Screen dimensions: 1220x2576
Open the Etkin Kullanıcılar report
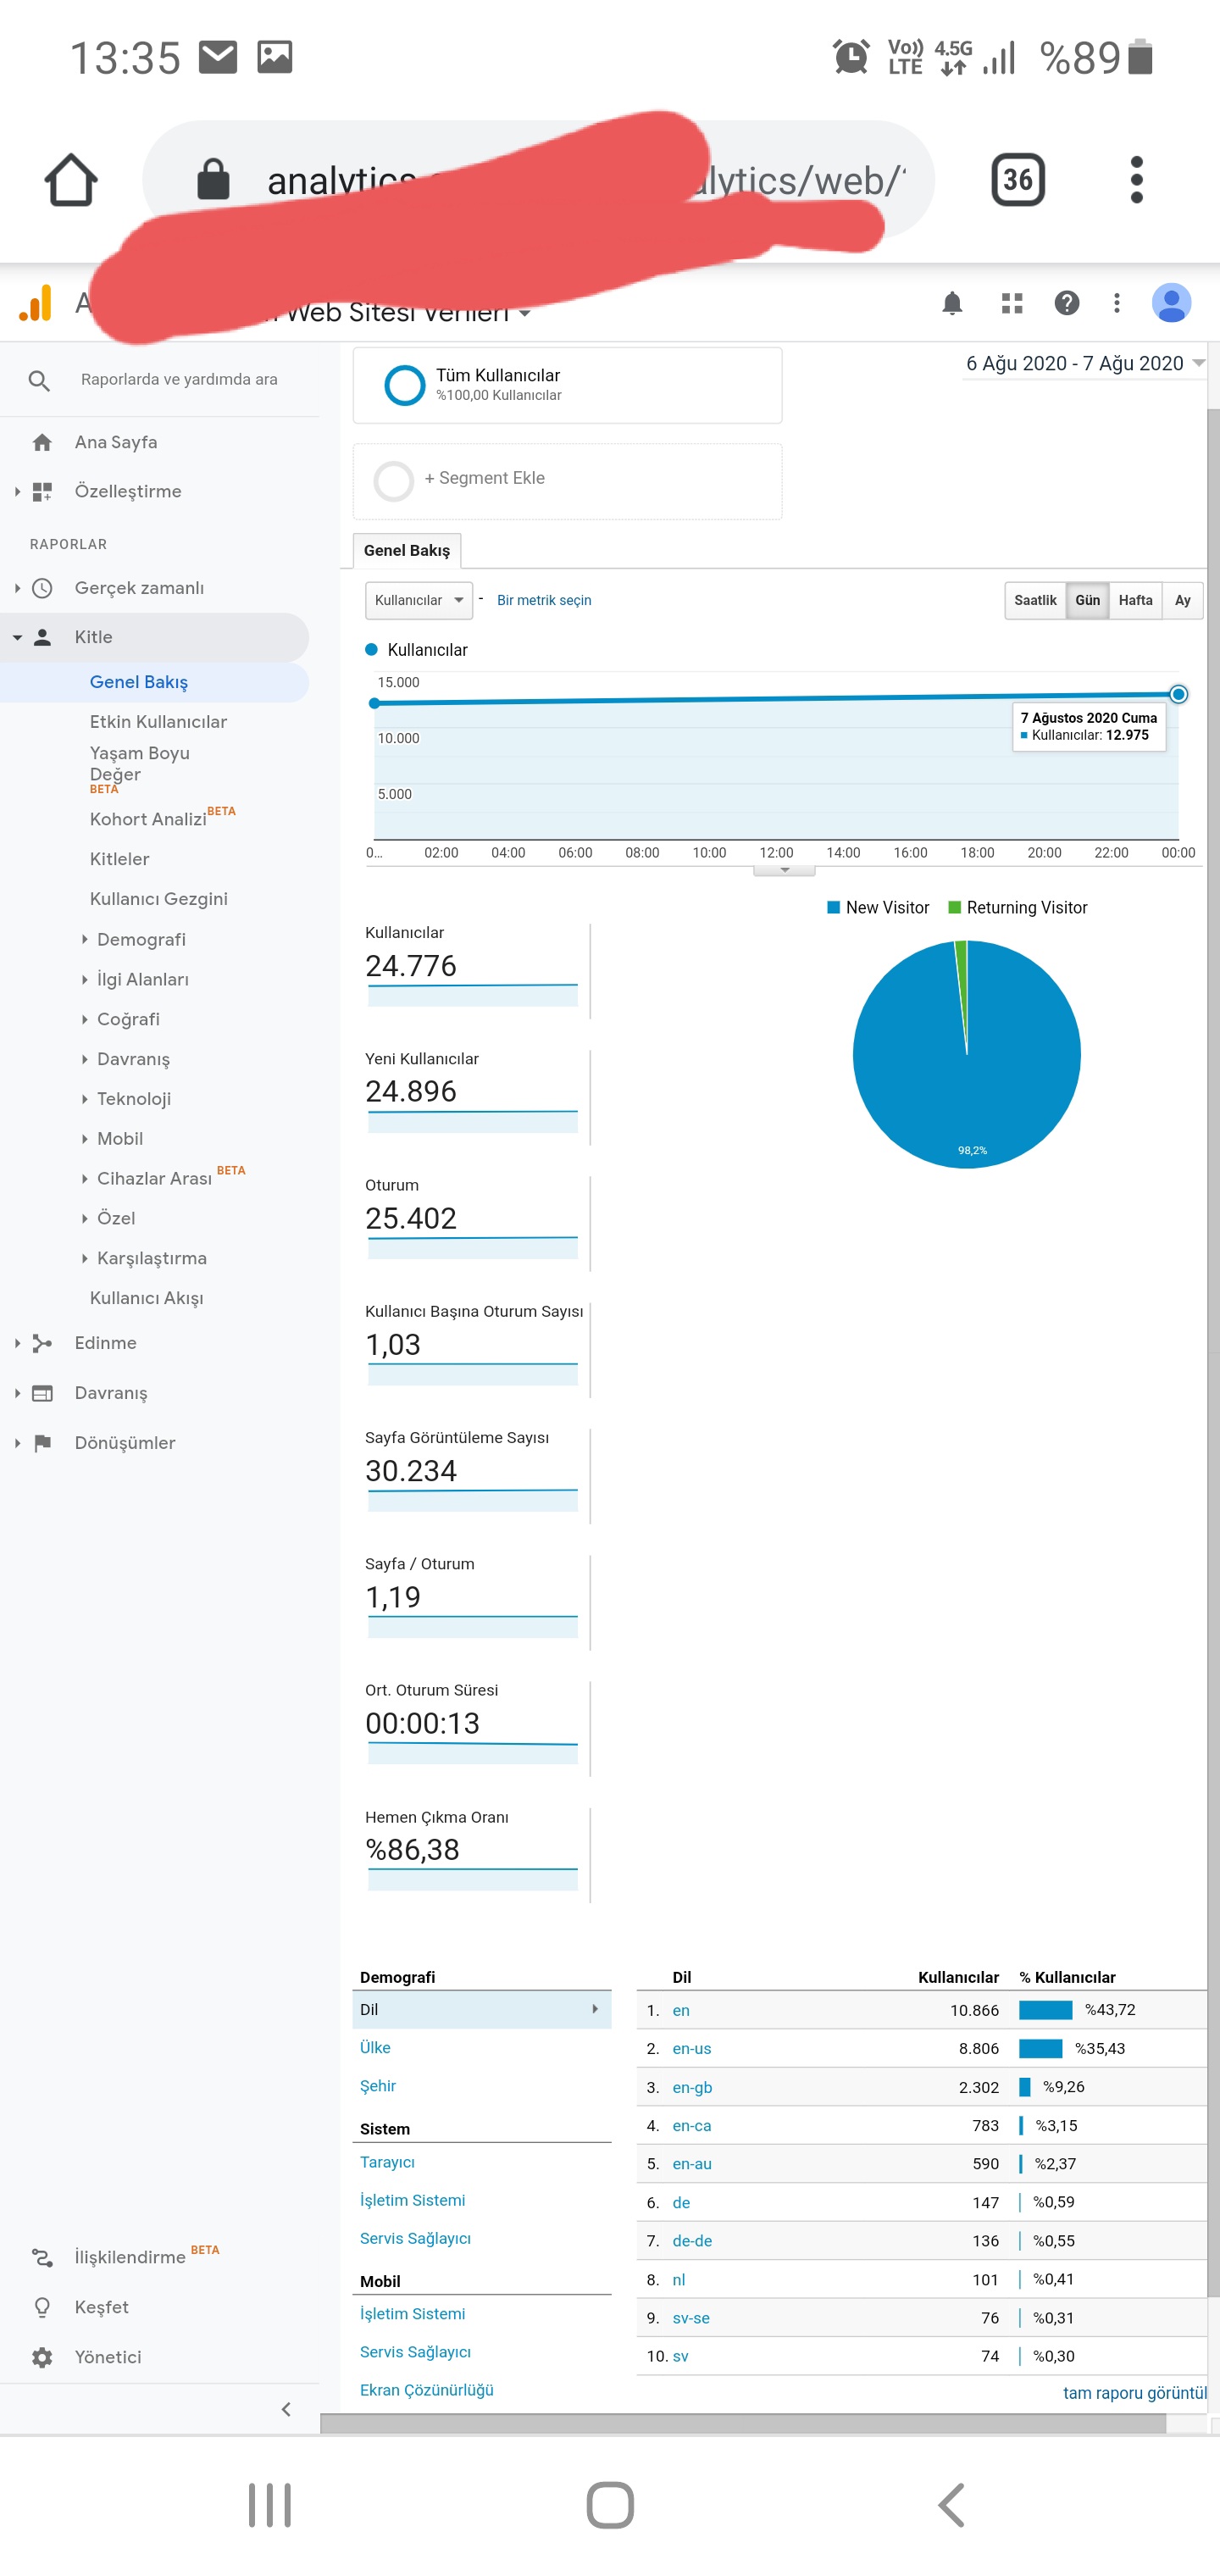pyautogui.click(x=158, y=721)
